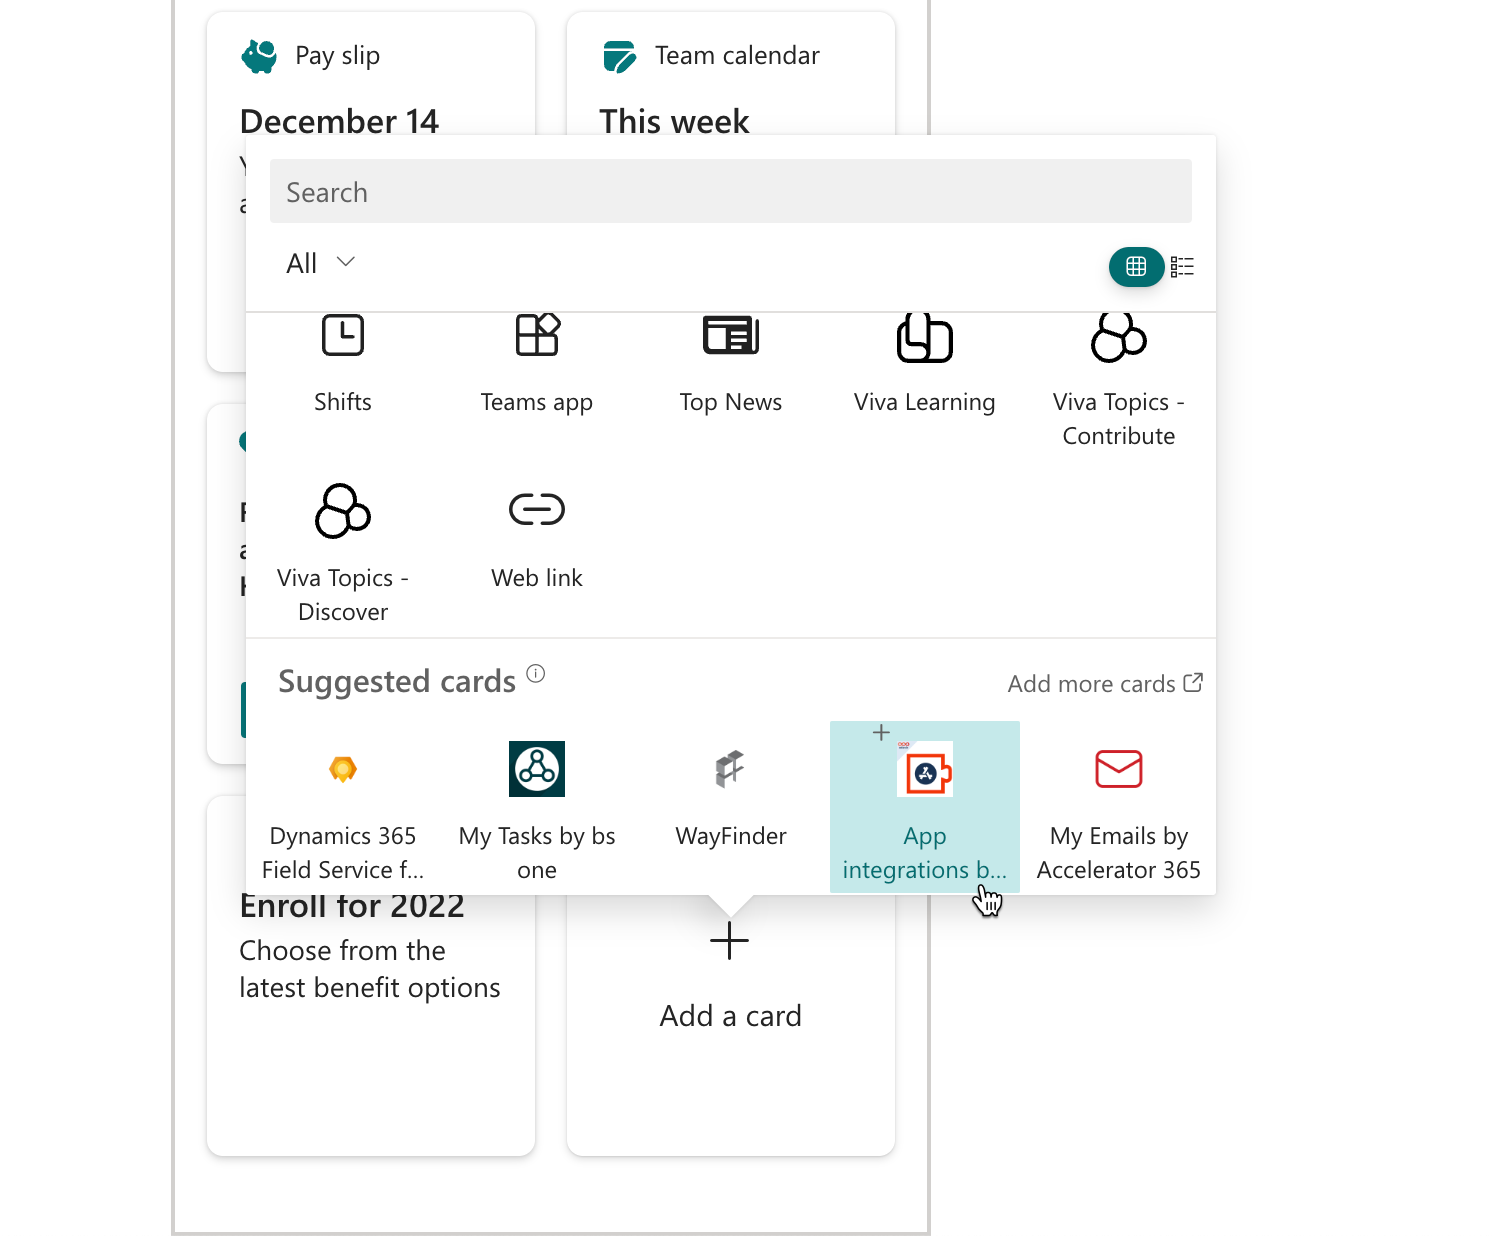Click the Team calendar icon

point(620,56)
